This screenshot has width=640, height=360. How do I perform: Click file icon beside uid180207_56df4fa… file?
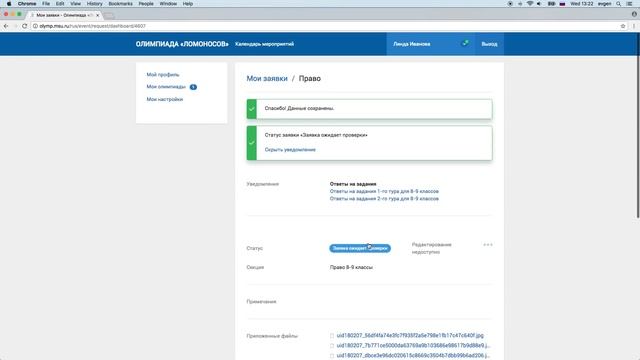(x=332, y=336)
